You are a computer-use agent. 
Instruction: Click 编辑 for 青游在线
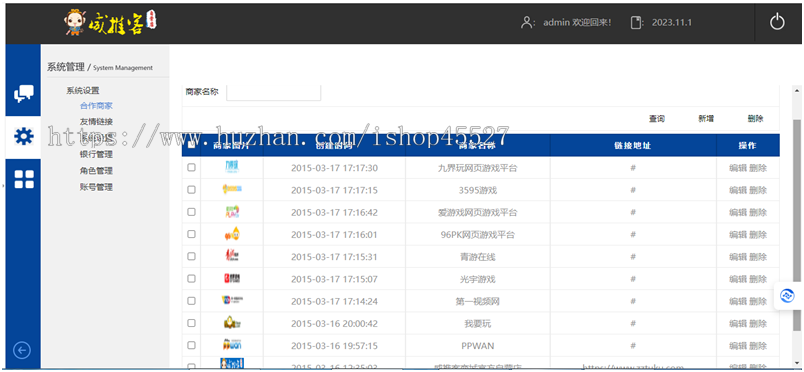[x=738, y=257]
